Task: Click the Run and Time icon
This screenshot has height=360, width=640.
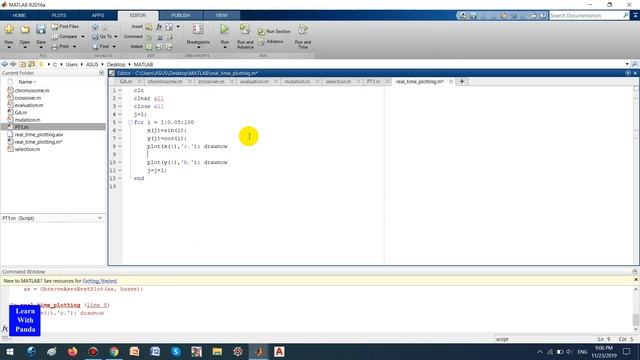Action: click(302, 29)
